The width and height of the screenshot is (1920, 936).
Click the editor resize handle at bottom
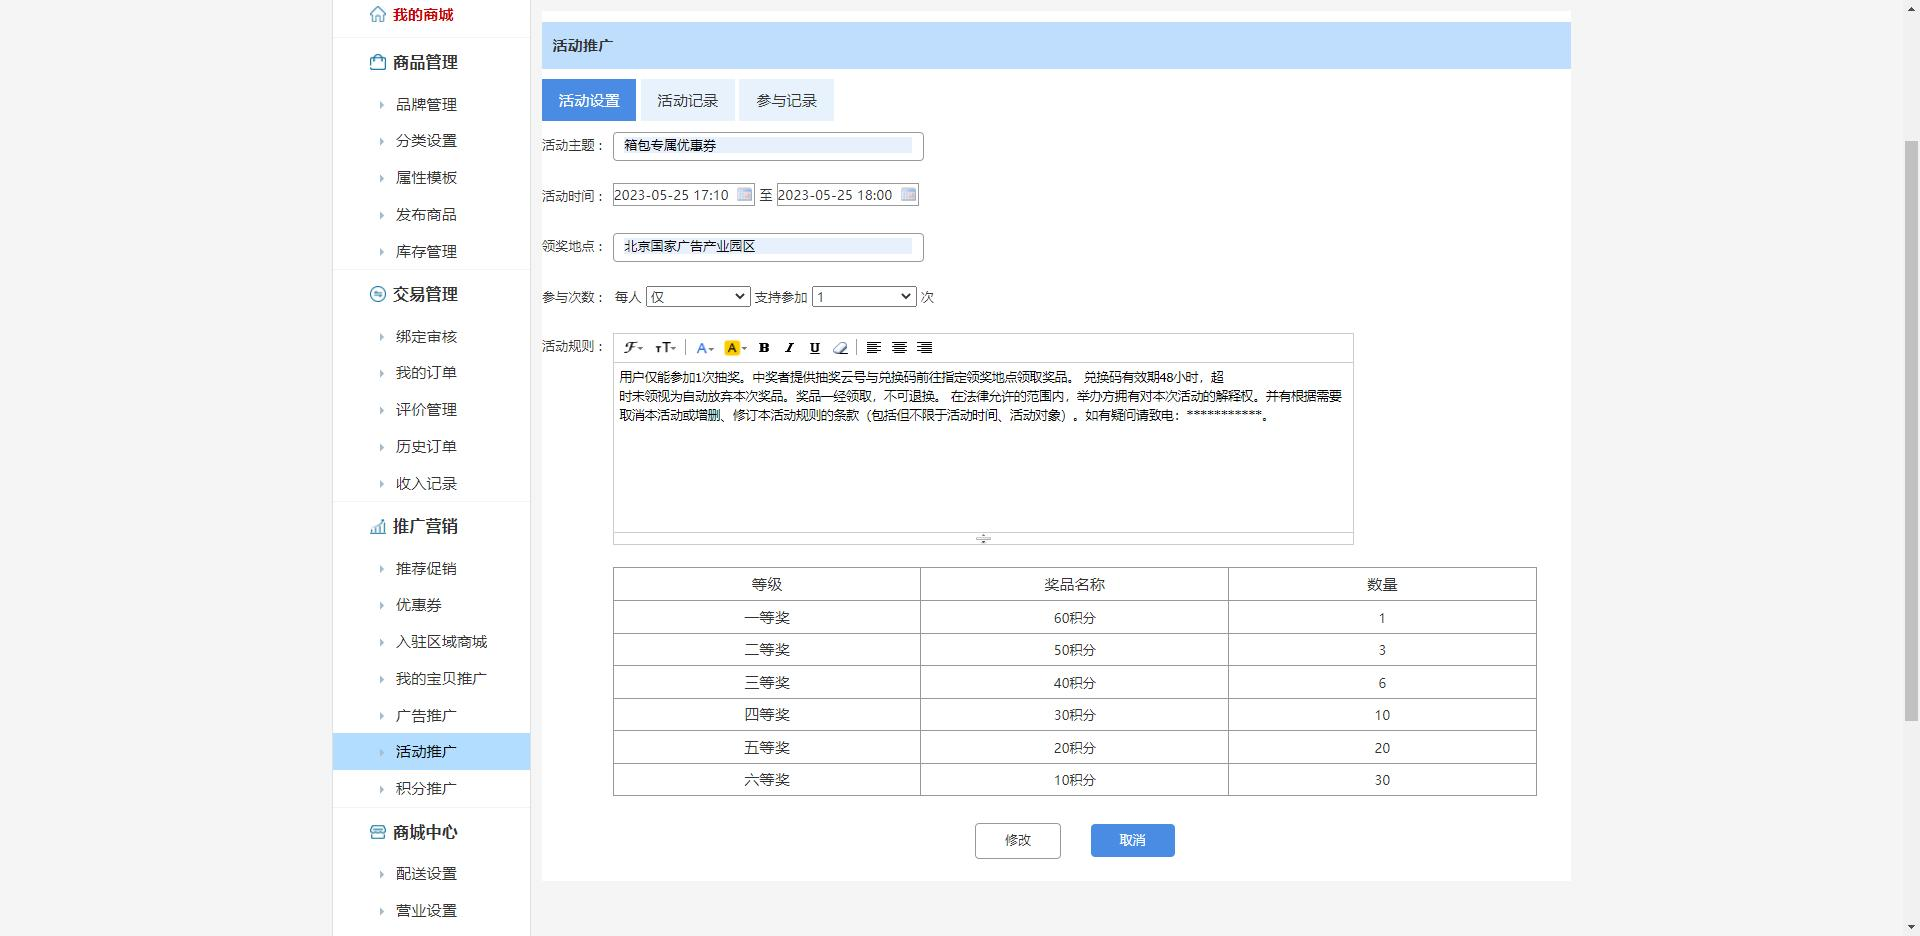(983, 539)
